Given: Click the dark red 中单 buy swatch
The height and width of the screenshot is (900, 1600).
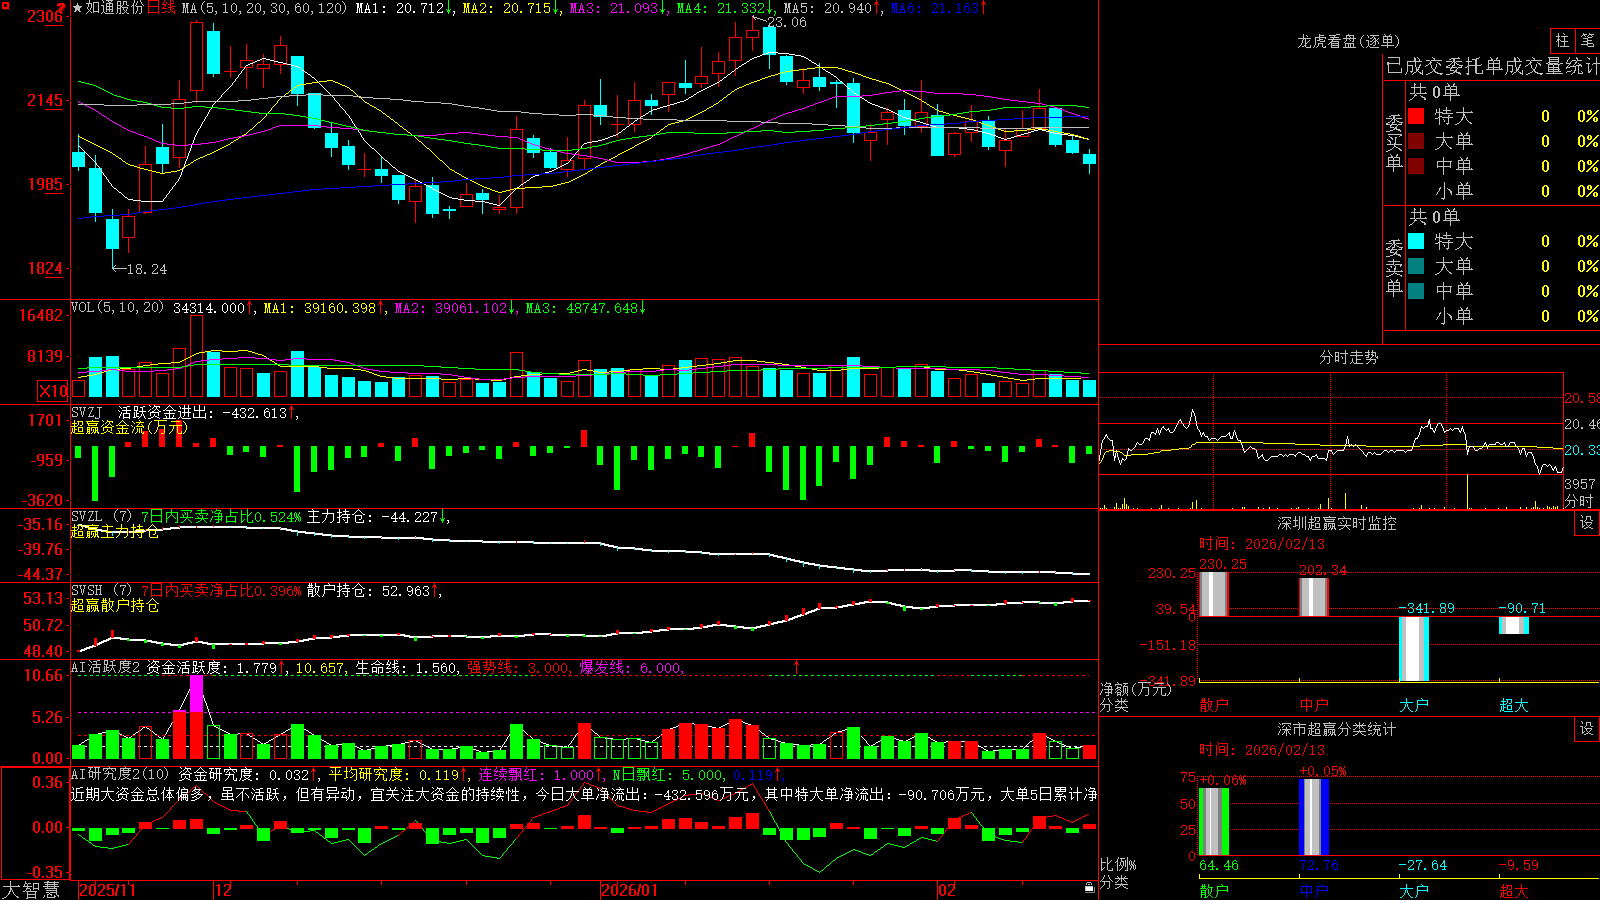Looking at the screenshot, I should (x=1416, y=166).
